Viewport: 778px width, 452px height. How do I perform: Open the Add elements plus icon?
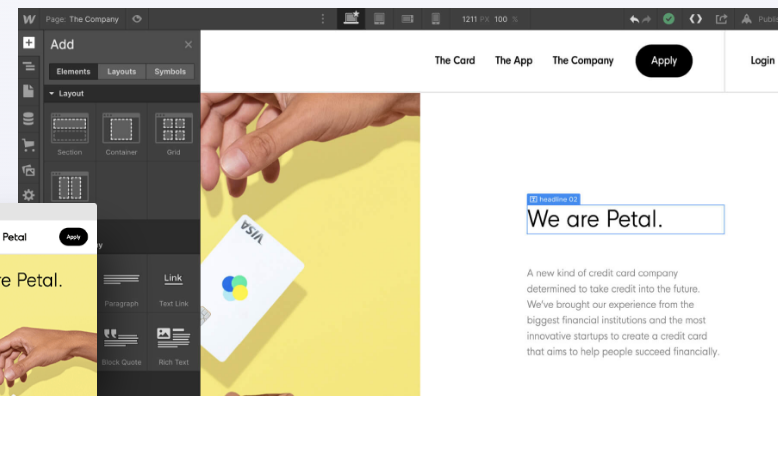pyautogui.click(x=29, y=43)
